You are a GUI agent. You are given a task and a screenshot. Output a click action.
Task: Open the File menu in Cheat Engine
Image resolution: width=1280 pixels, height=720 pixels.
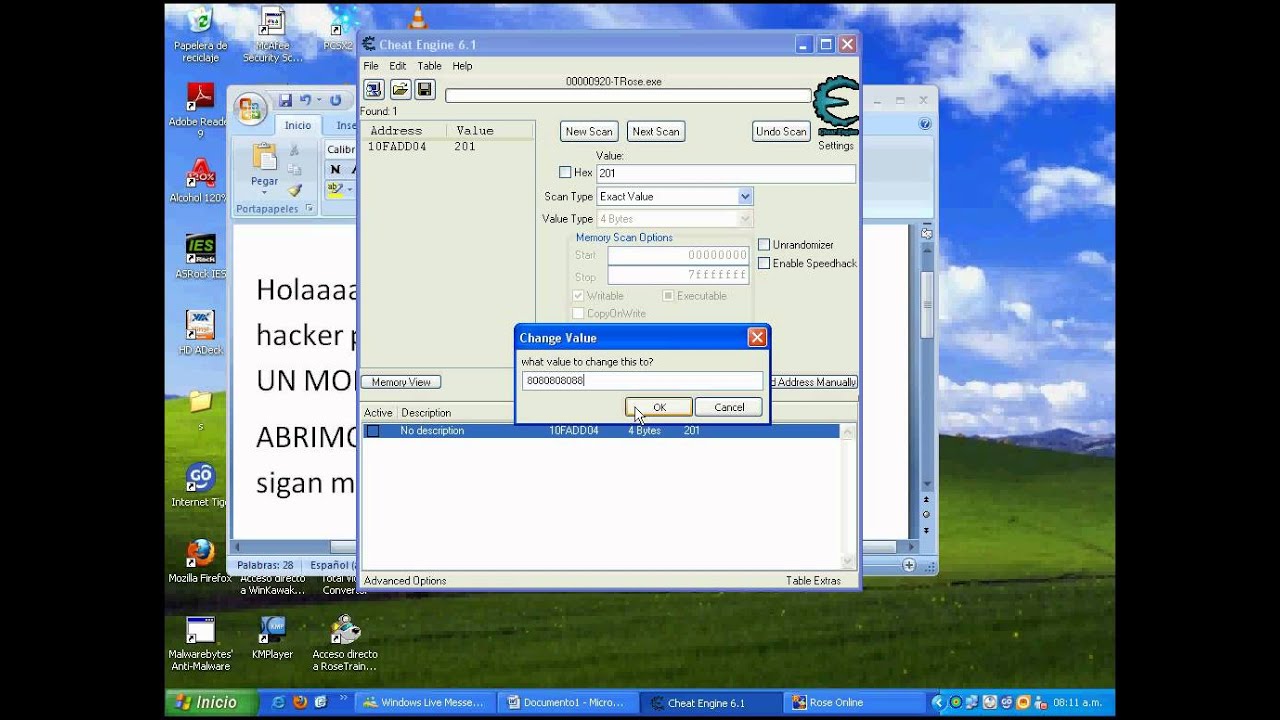371,66
